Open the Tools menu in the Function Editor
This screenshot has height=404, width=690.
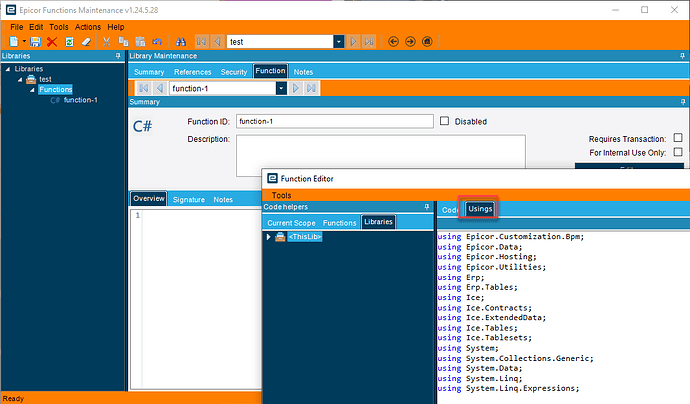281,195
